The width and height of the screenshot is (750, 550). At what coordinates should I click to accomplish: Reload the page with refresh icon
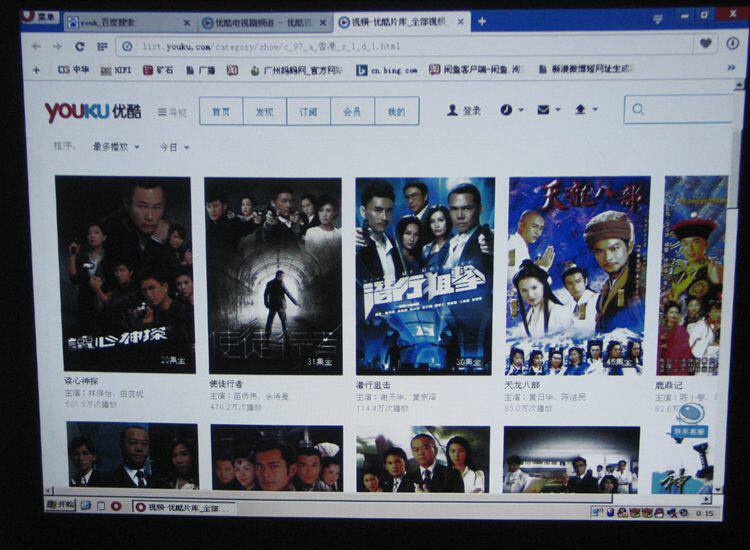coord(80,46)
